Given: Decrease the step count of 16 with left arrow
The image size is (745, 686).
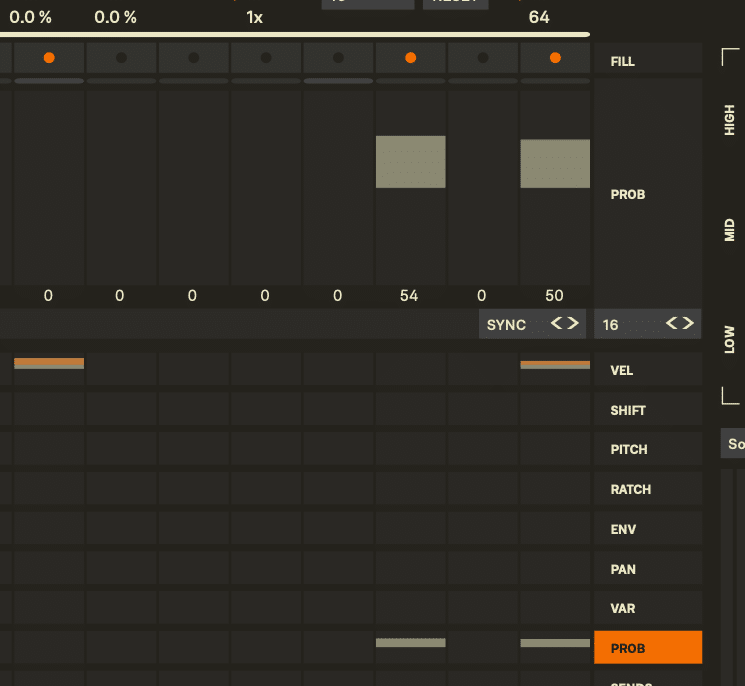Looking at the screenshot, I should click(x=672, y=324).
